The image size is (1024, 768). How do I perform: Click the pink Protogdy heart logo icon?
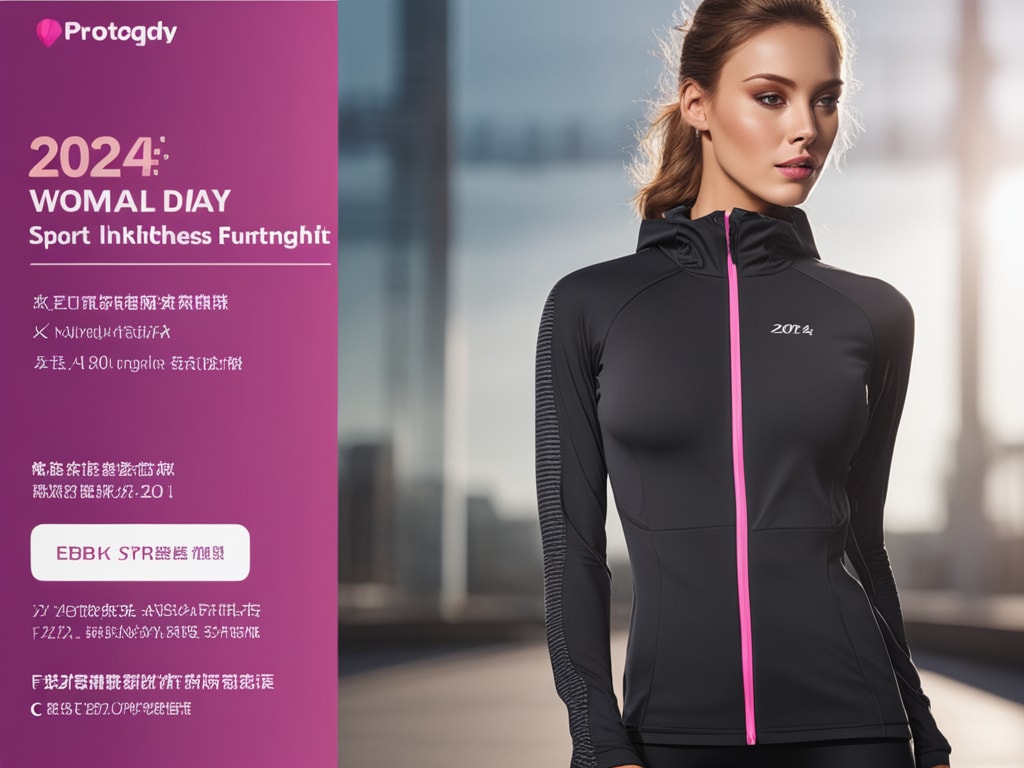pos(48,33)
